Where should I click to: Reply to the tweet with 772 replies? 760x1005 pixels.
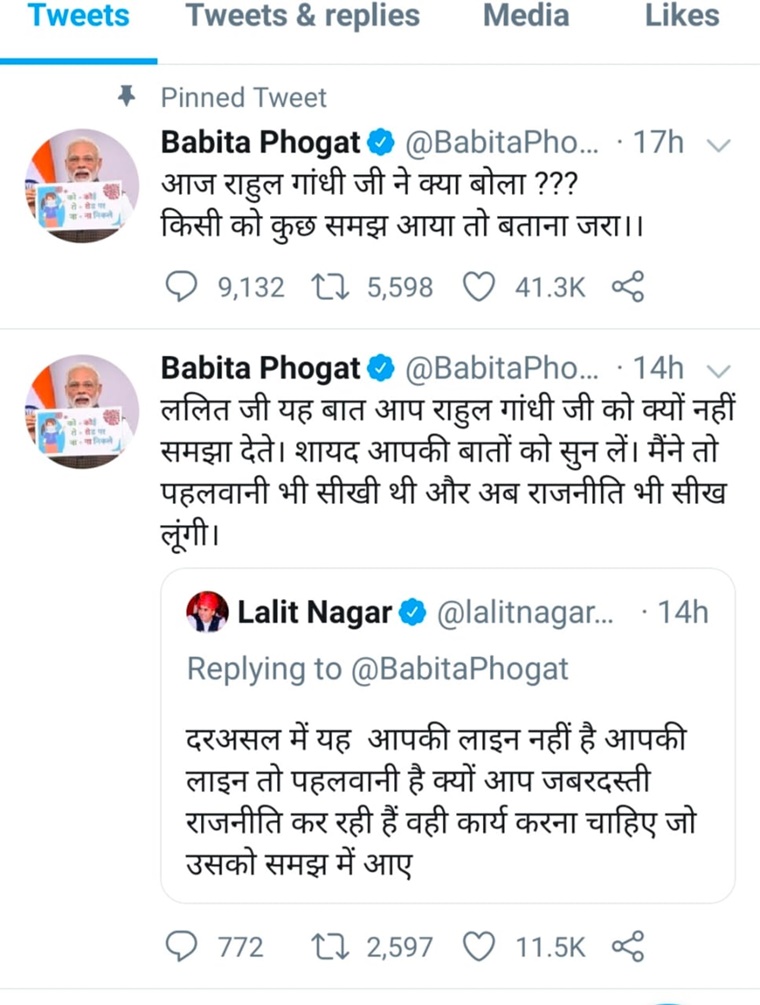pyautogui.click(x=181, y=946)
